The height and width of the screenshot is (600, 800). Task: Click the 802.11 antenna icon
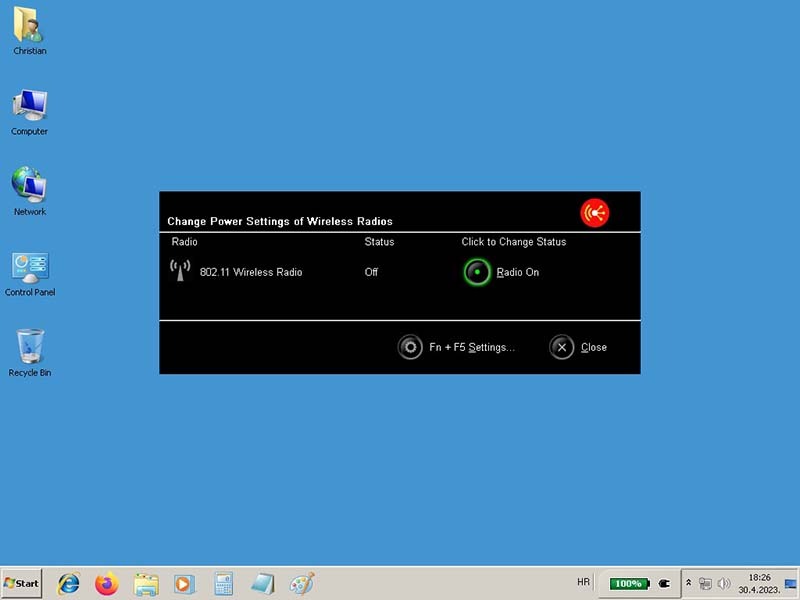(x=180, y=271)
